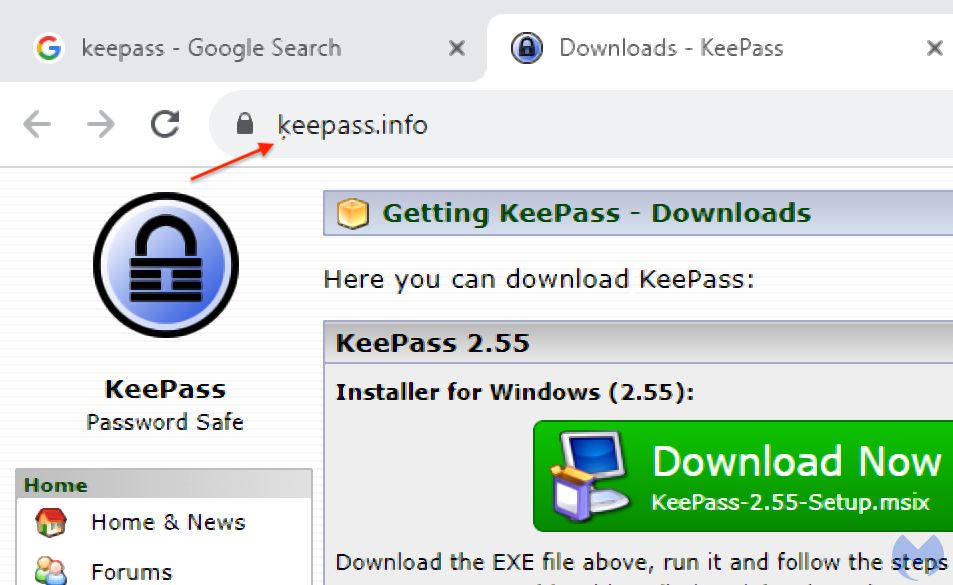Click the house icon next to Home & News
Image resolution: width=953 pixels, height=585 pixels.
click(x=51, y=522)
